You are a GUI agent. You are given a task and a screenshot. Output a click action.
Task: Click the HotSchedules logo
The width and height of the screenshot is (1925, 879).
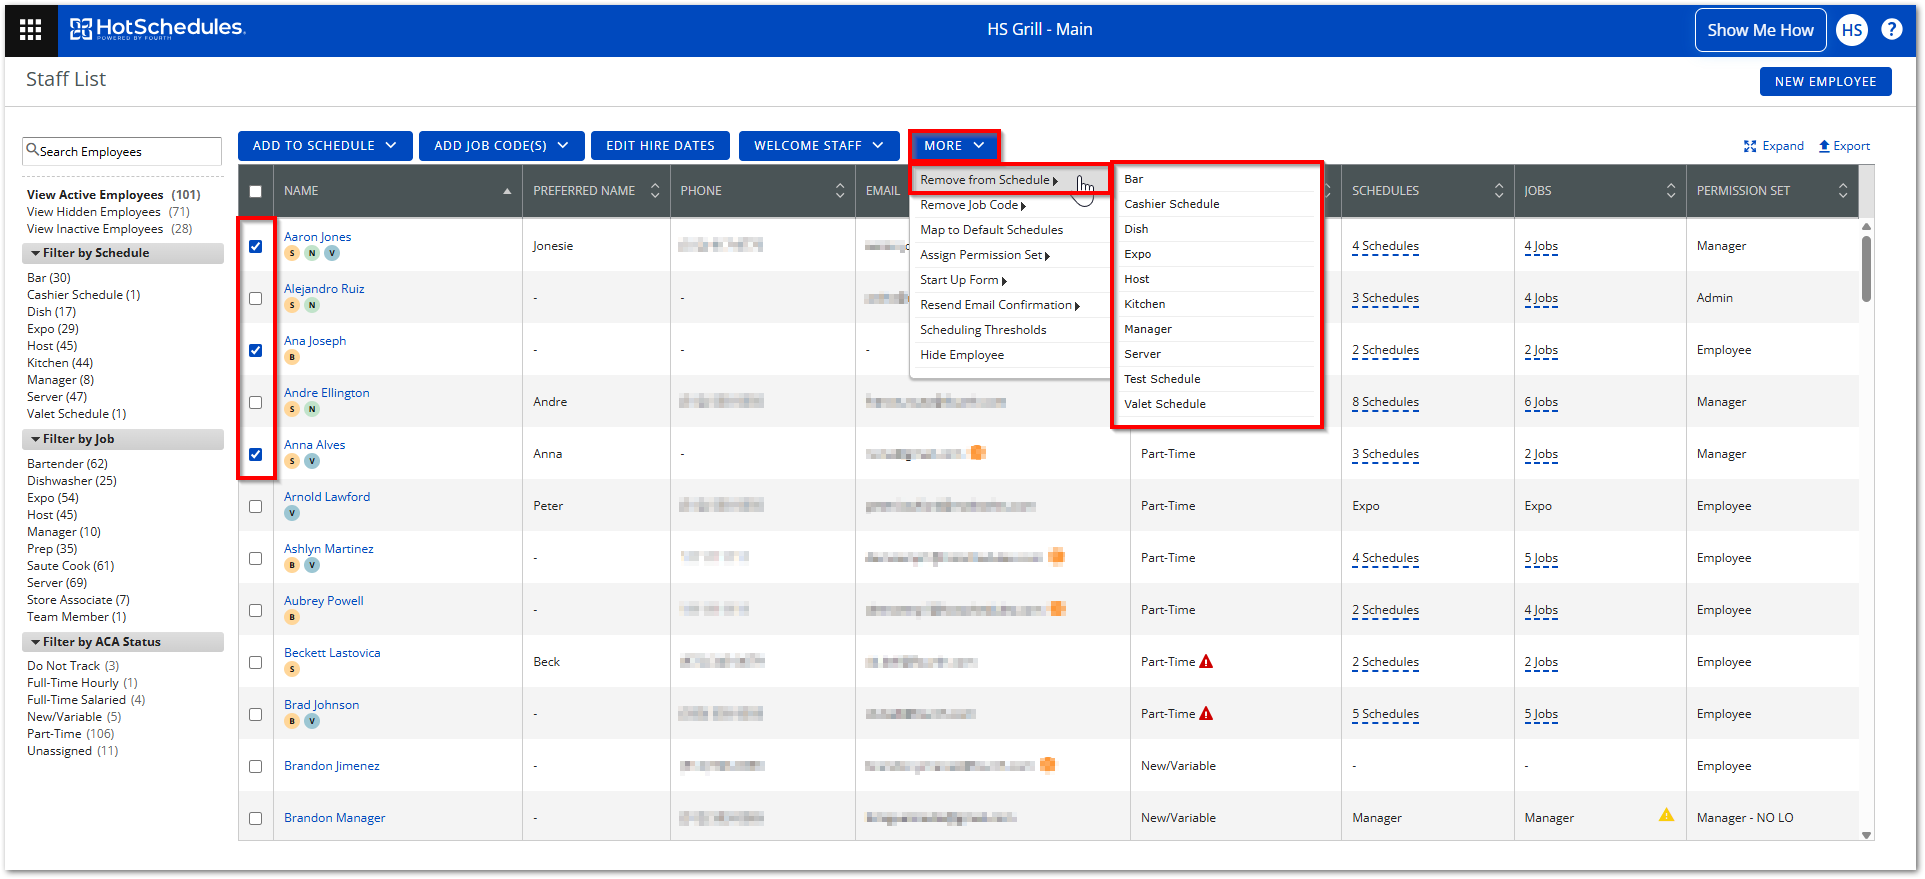coord(157,29)
